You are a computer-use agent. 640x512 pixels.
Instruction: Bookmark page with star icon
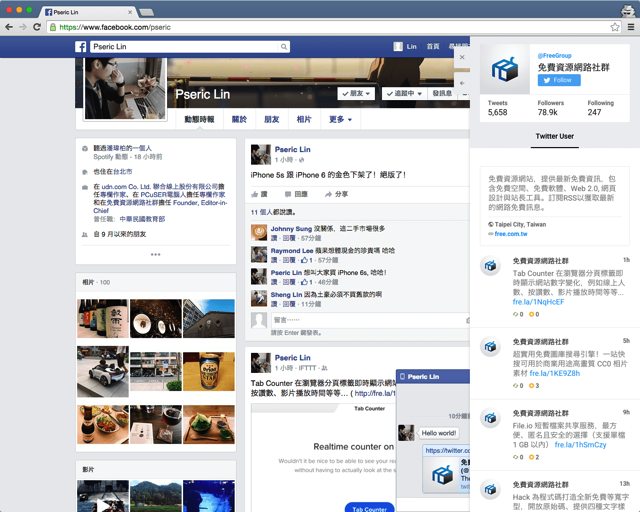(x=615, y=27)
